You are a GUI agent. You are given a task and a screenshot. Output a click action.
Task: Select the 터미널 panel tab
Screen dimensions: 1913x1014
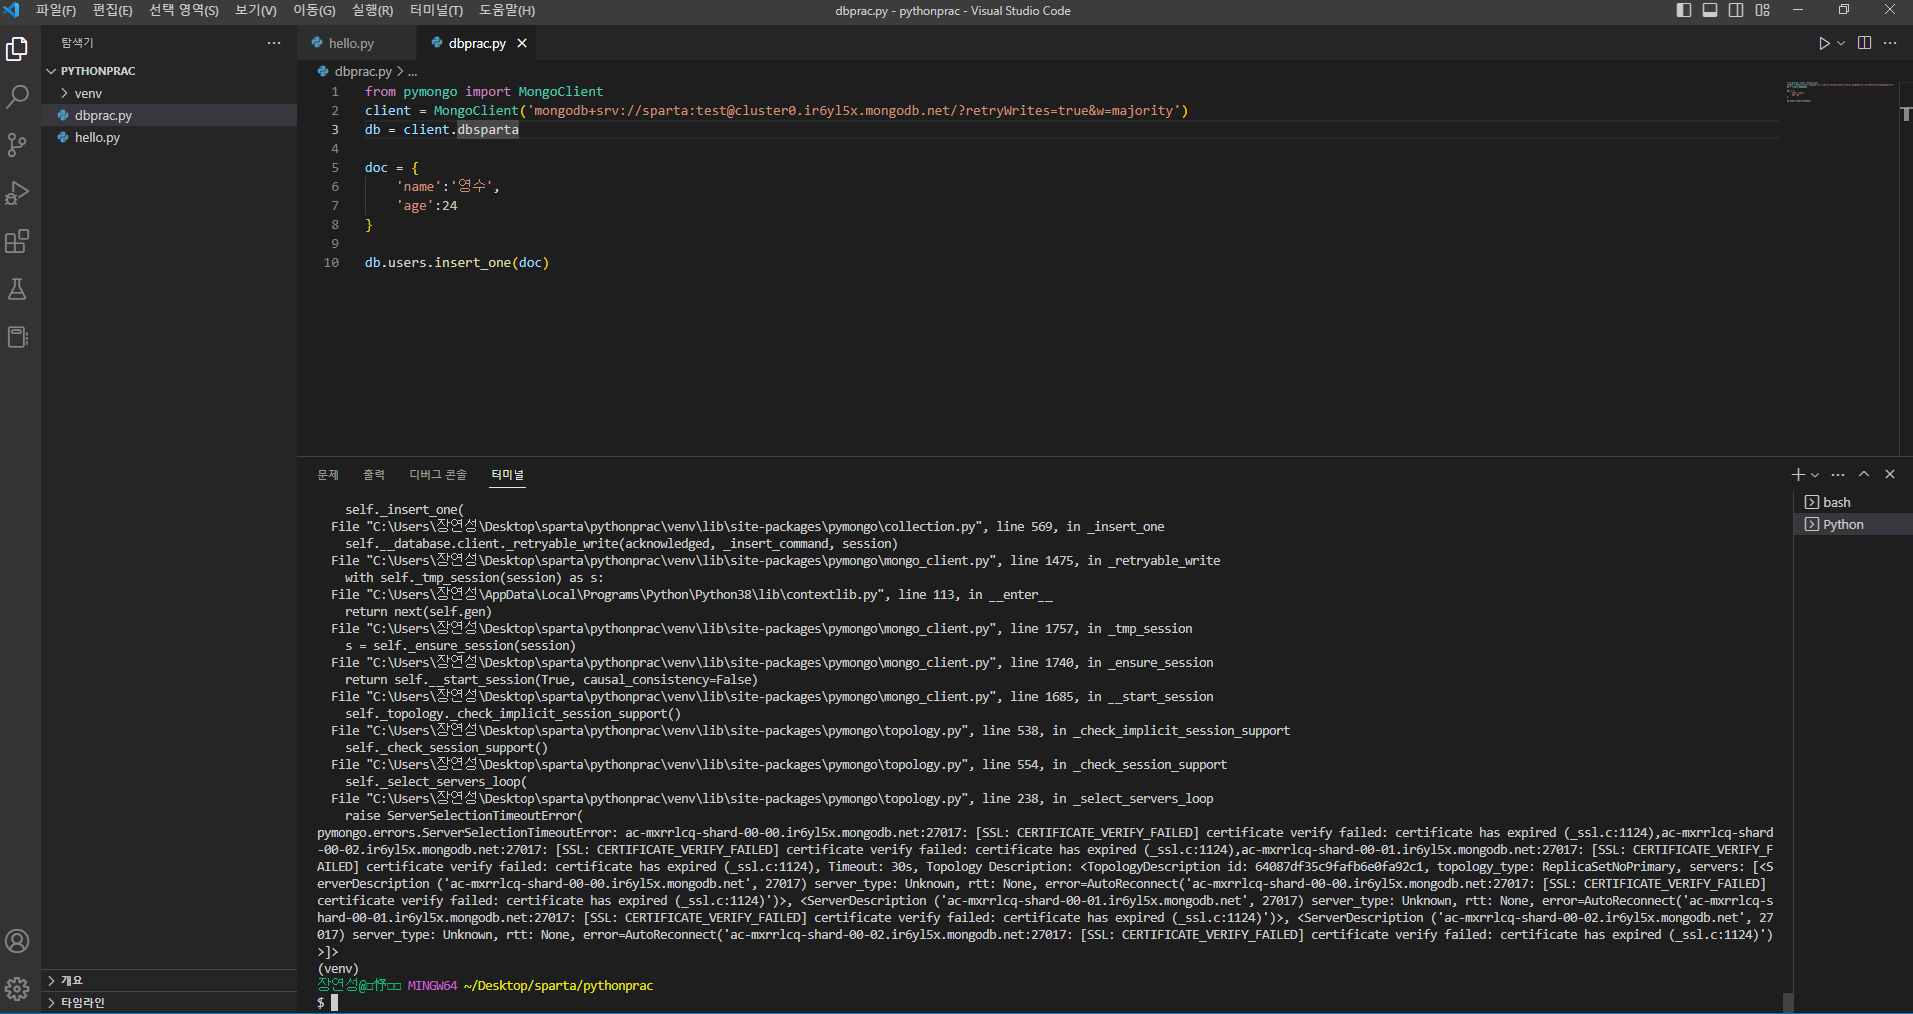[507, 474]
